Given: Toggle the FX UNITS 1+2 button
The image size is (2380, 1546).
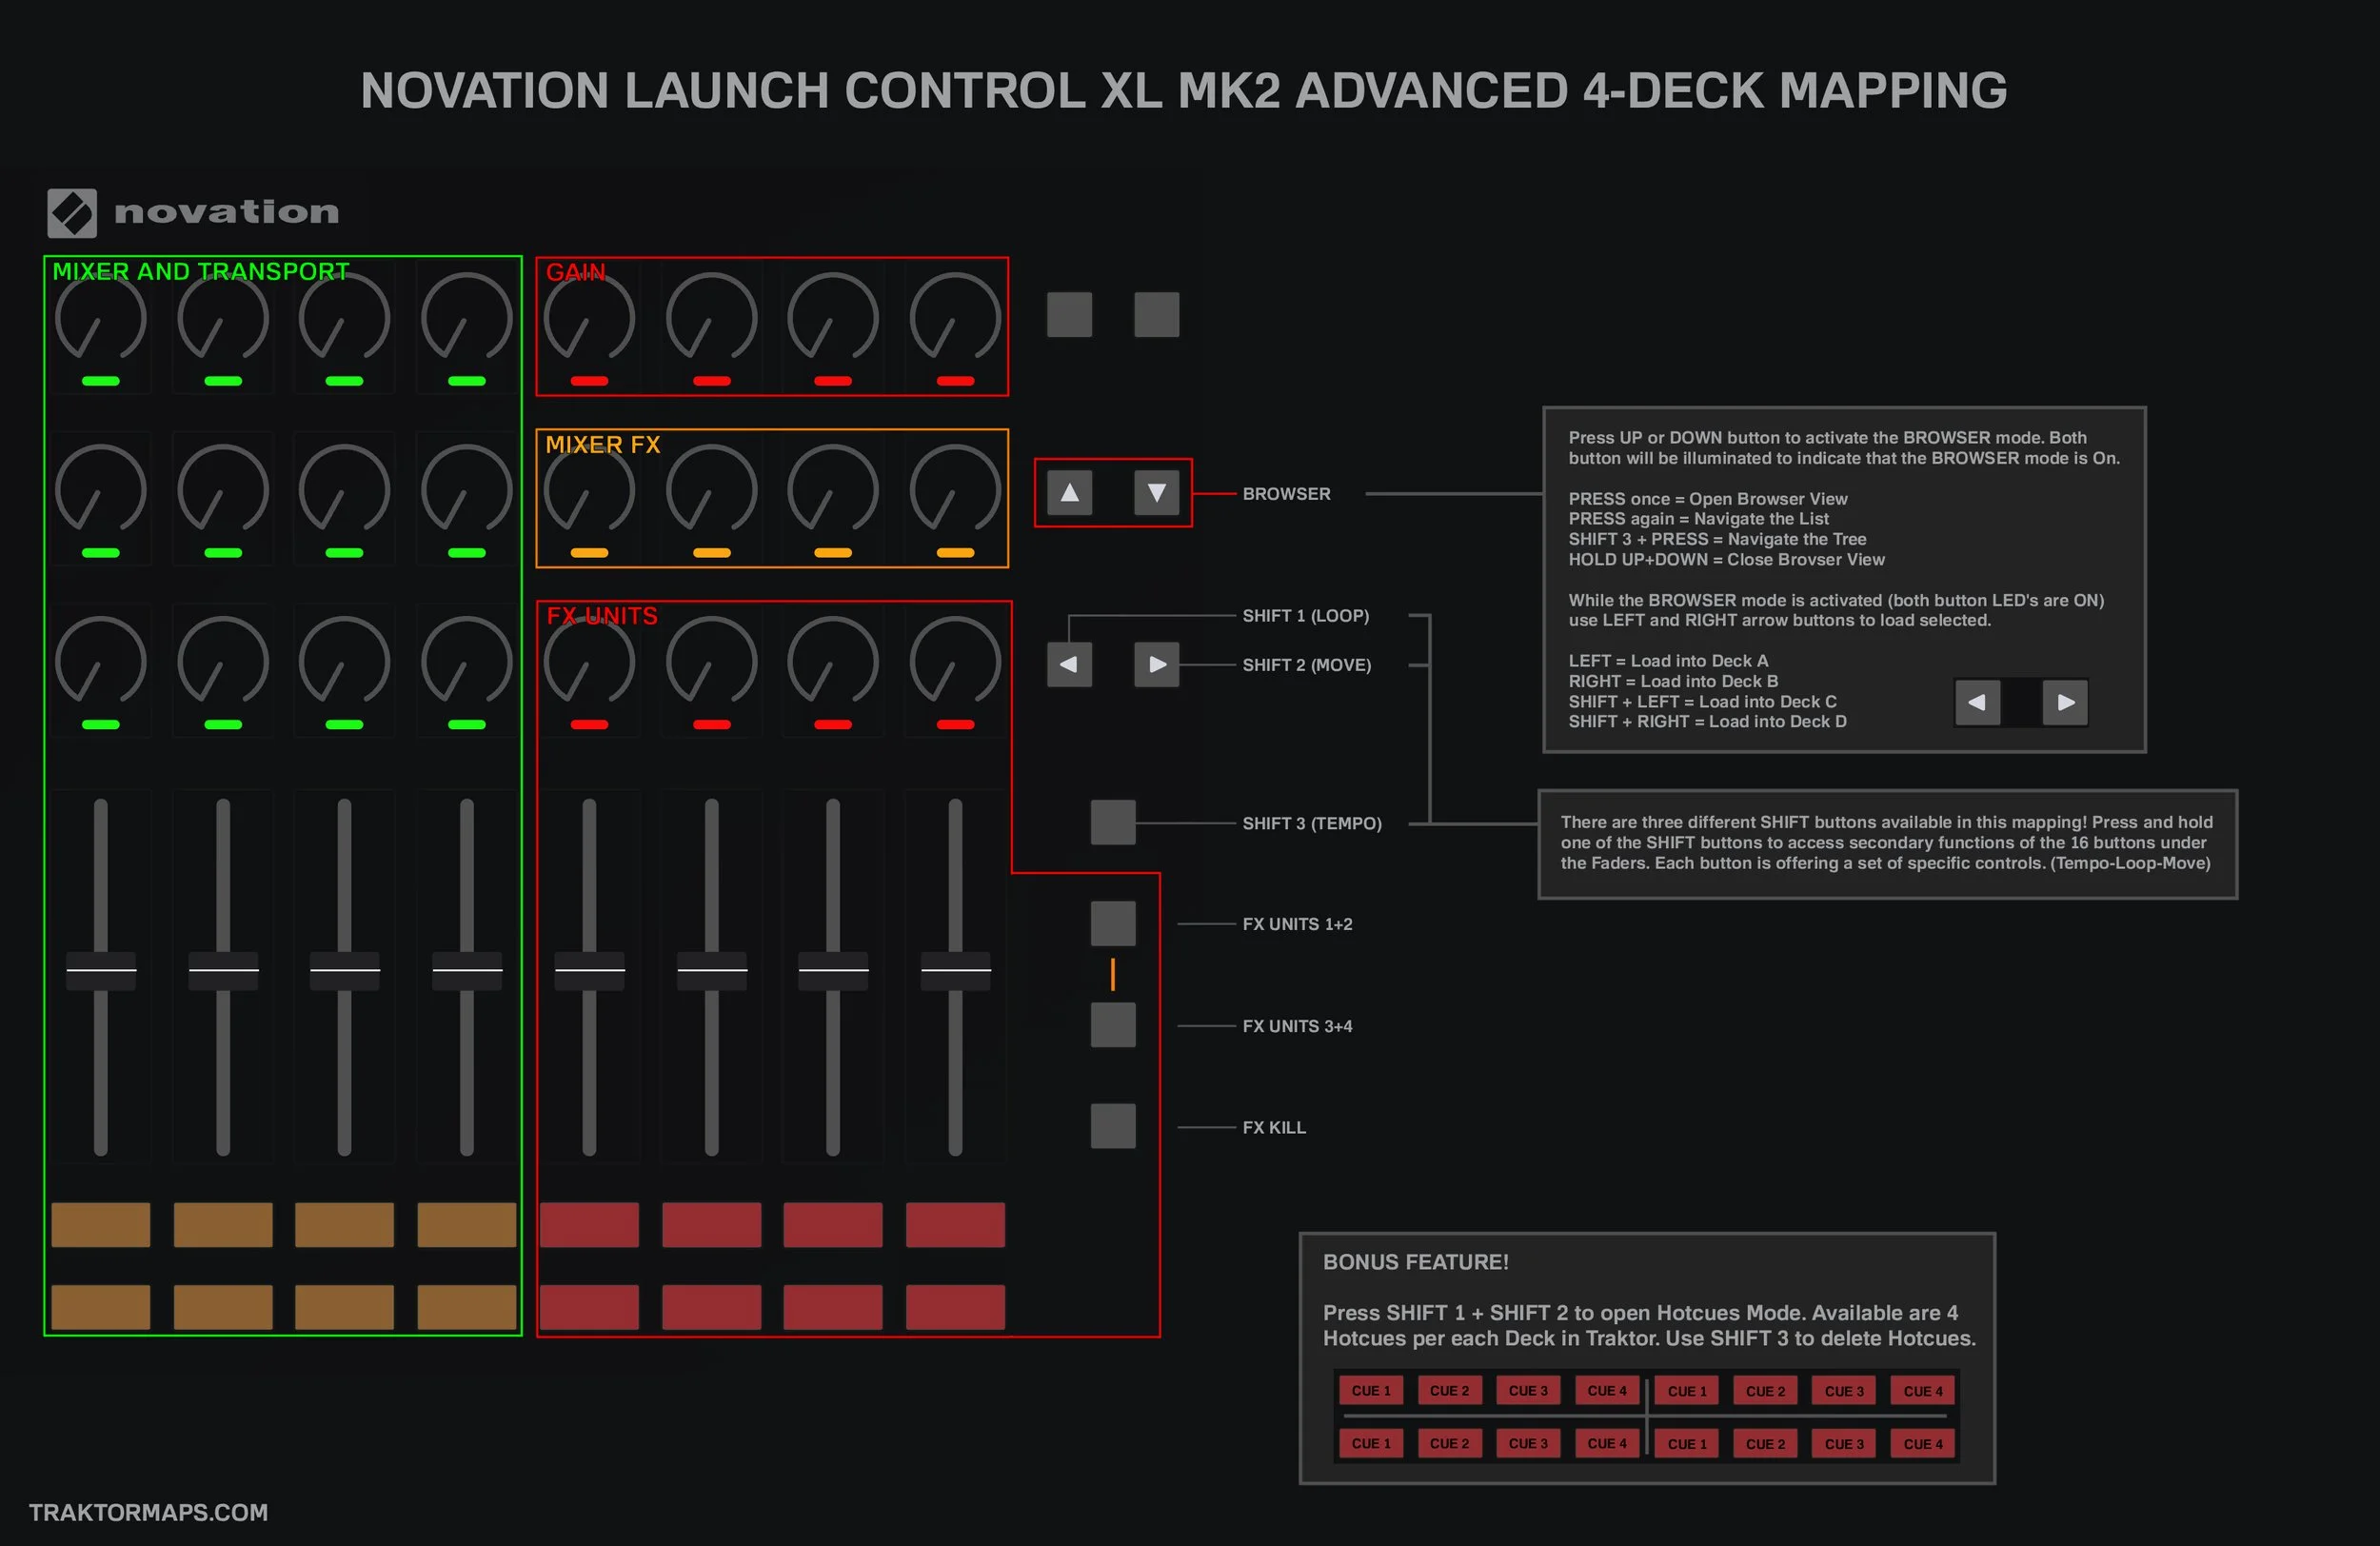Looking at the screenshot, I should point(1112,924).
